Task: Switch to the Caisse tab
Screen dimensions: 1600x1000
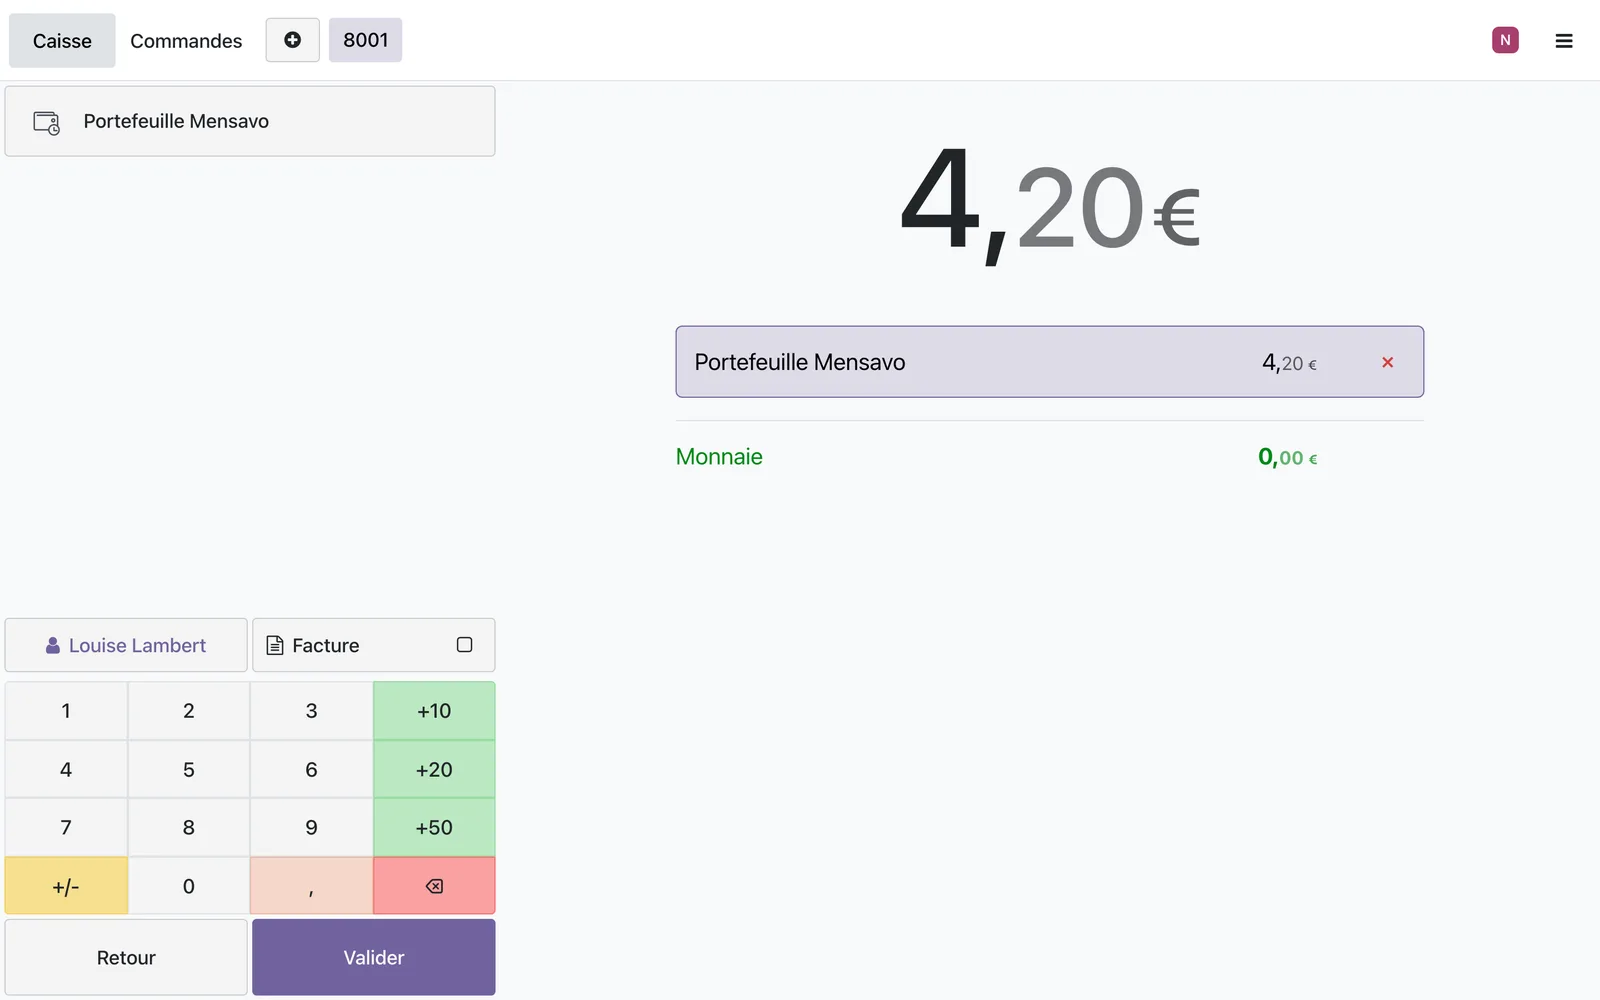Action: click(62, 41)
